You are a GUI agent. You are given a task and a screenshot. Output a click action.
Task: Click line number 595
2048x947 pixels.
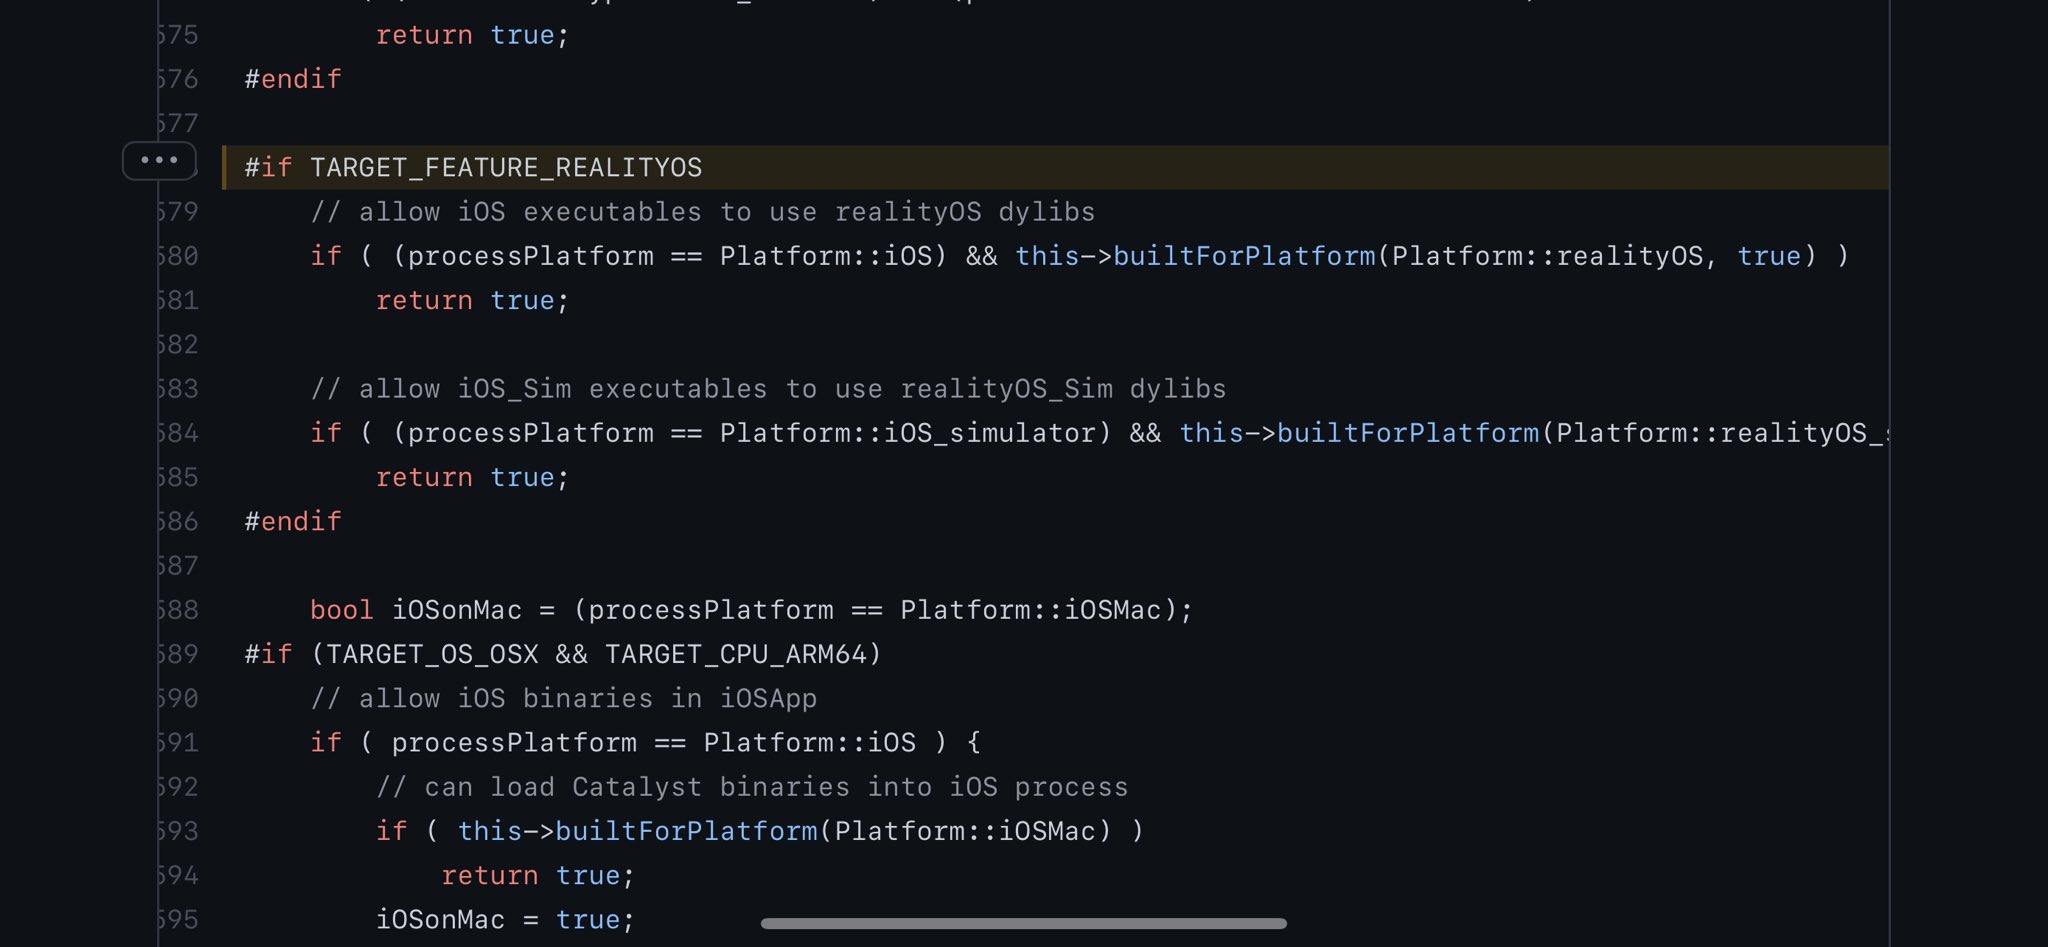(178, 919)
